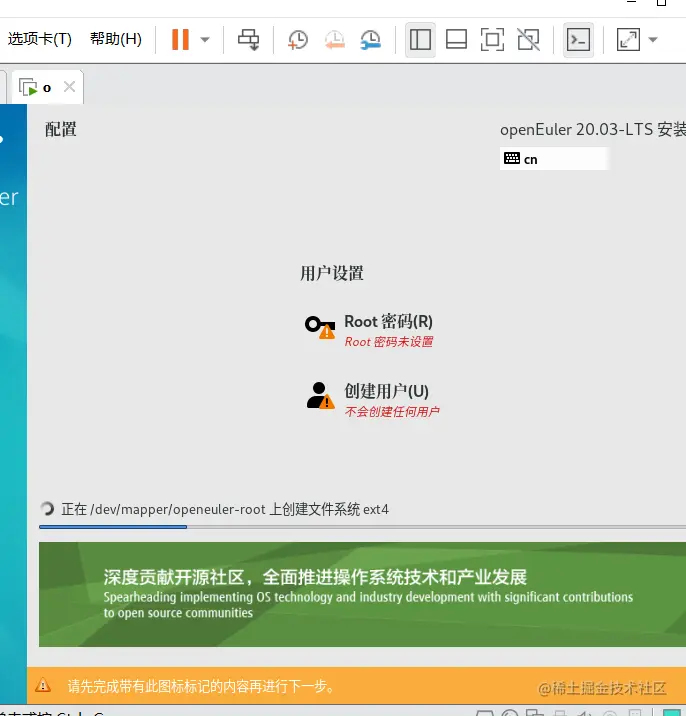Enter full screen mode
Image resolution: width=686 pixels, height=716 pixels.
(x=492, y=40)
